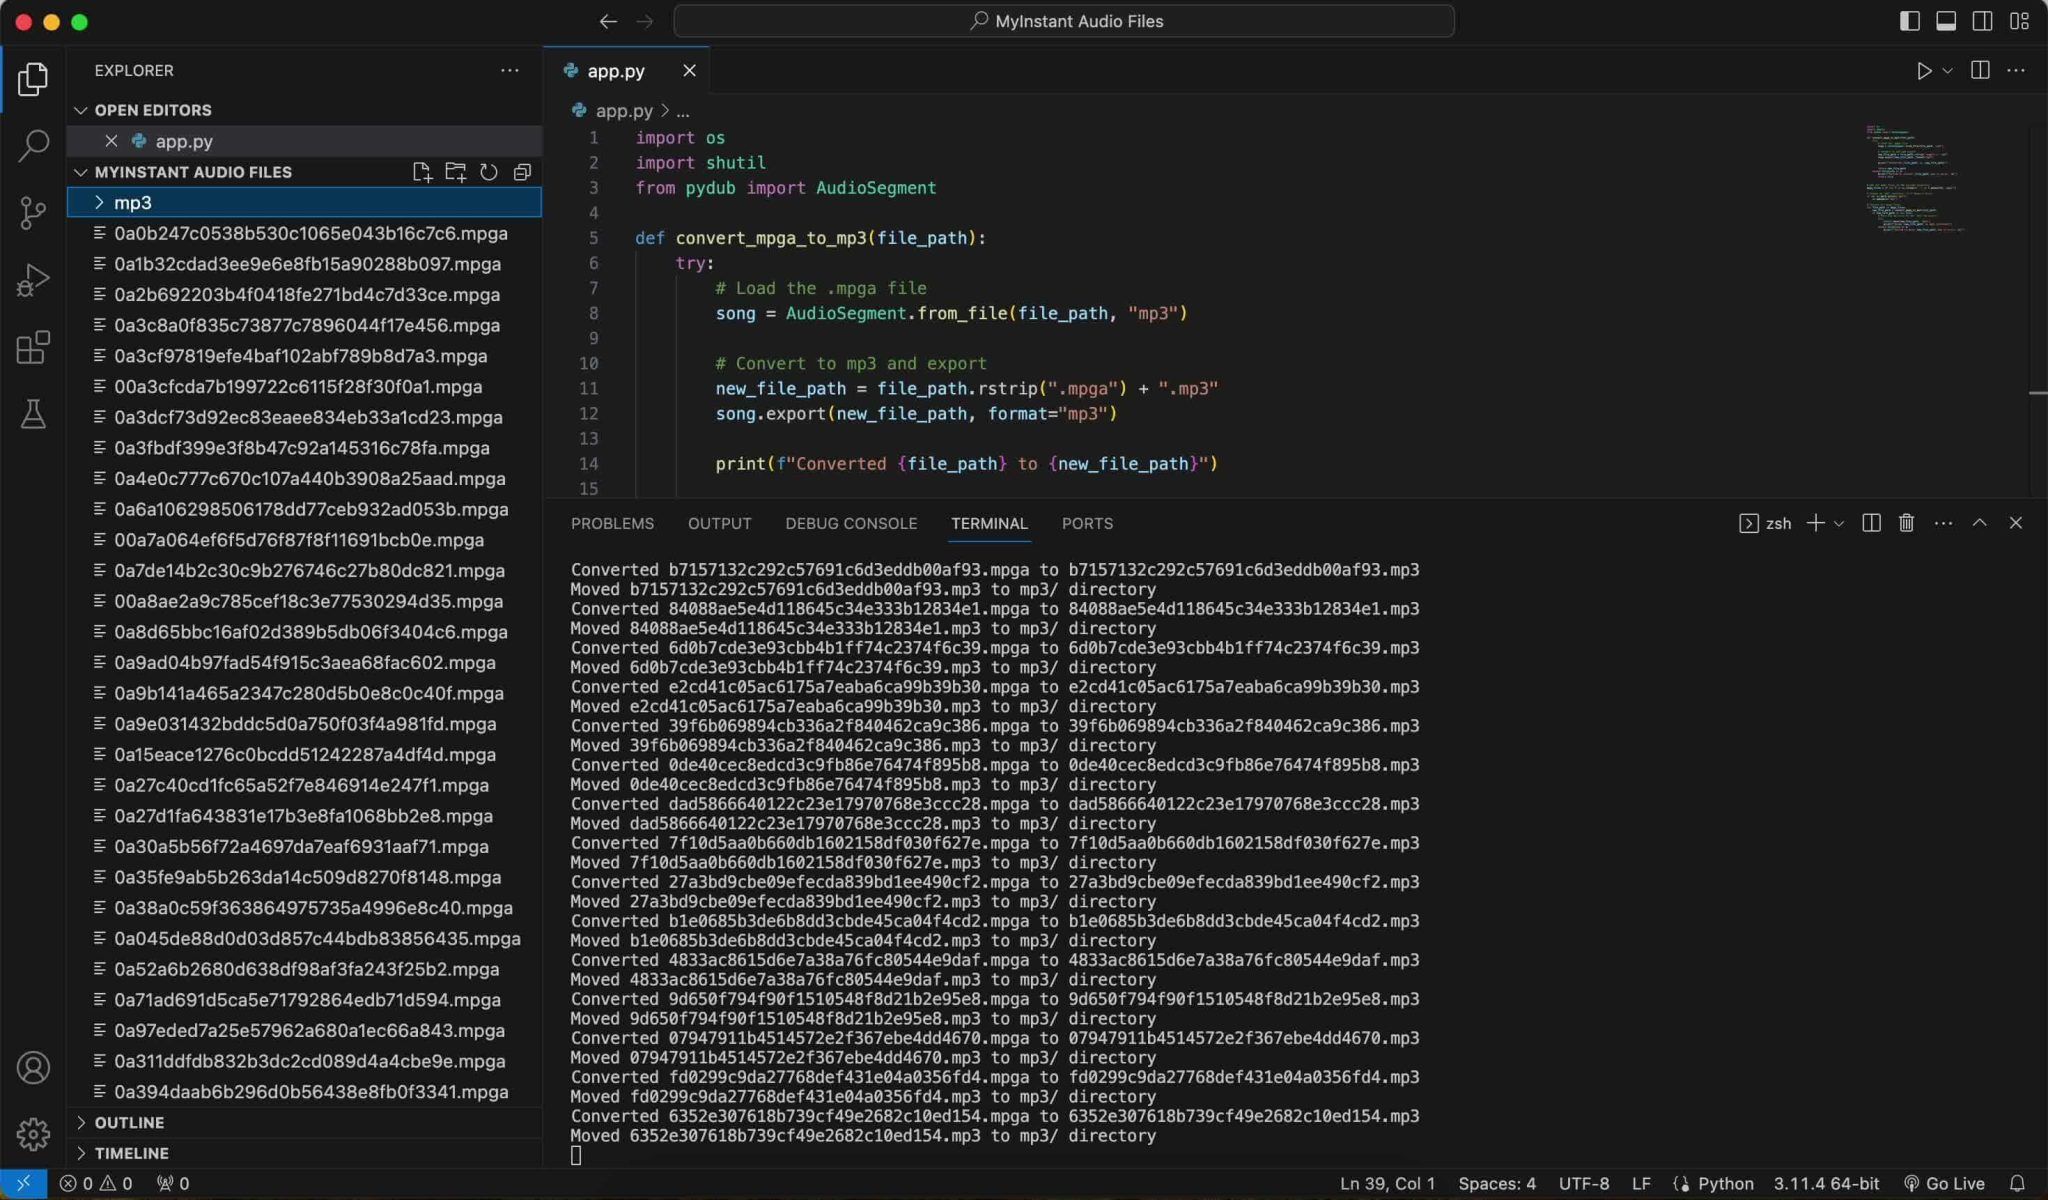Image resolution: width=2048 pixels, height=1200 pixels.
Task: Click the MyInstant Audio Files search box
Action: 1064,21
